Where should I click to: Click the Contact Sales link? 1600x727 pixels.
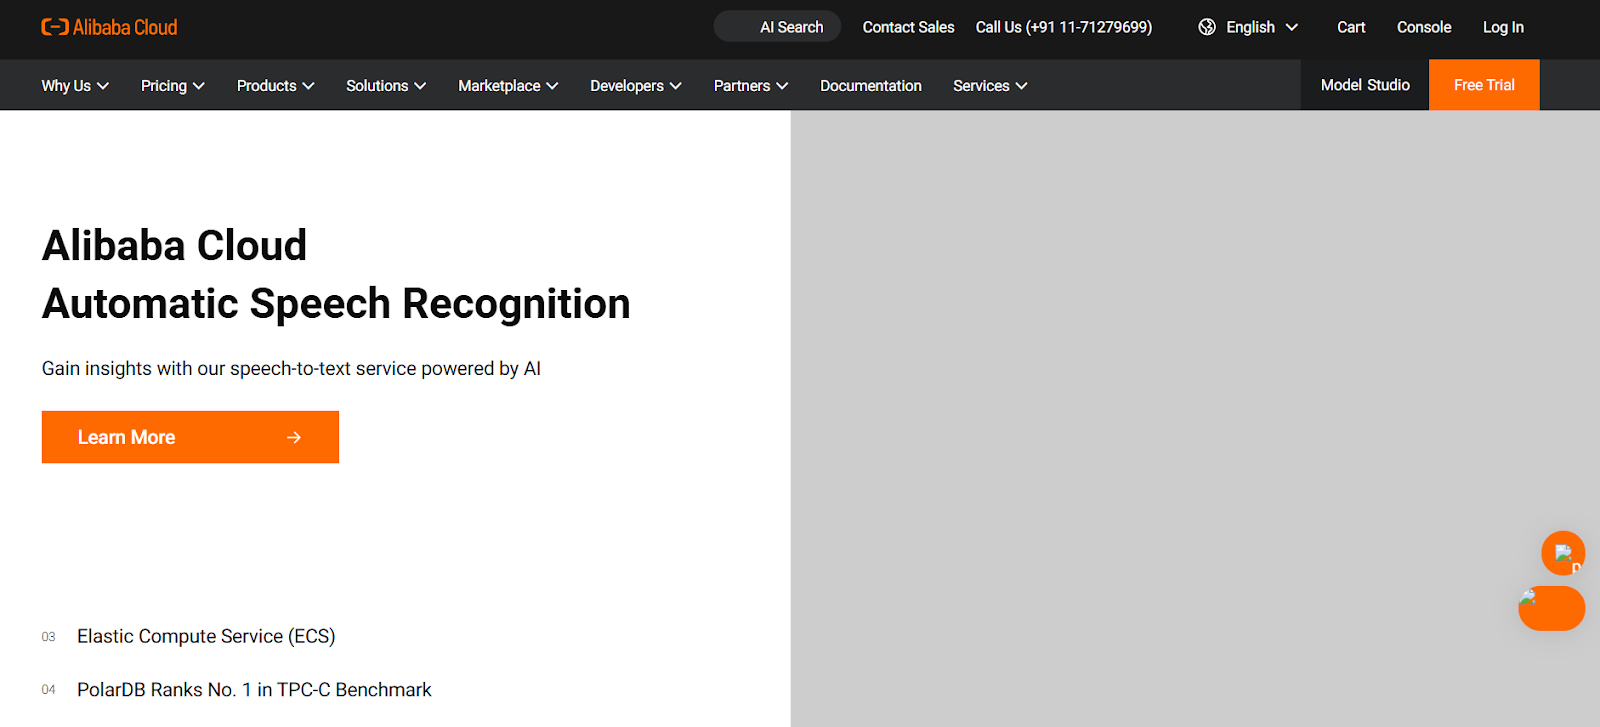(x=908, y=27)
